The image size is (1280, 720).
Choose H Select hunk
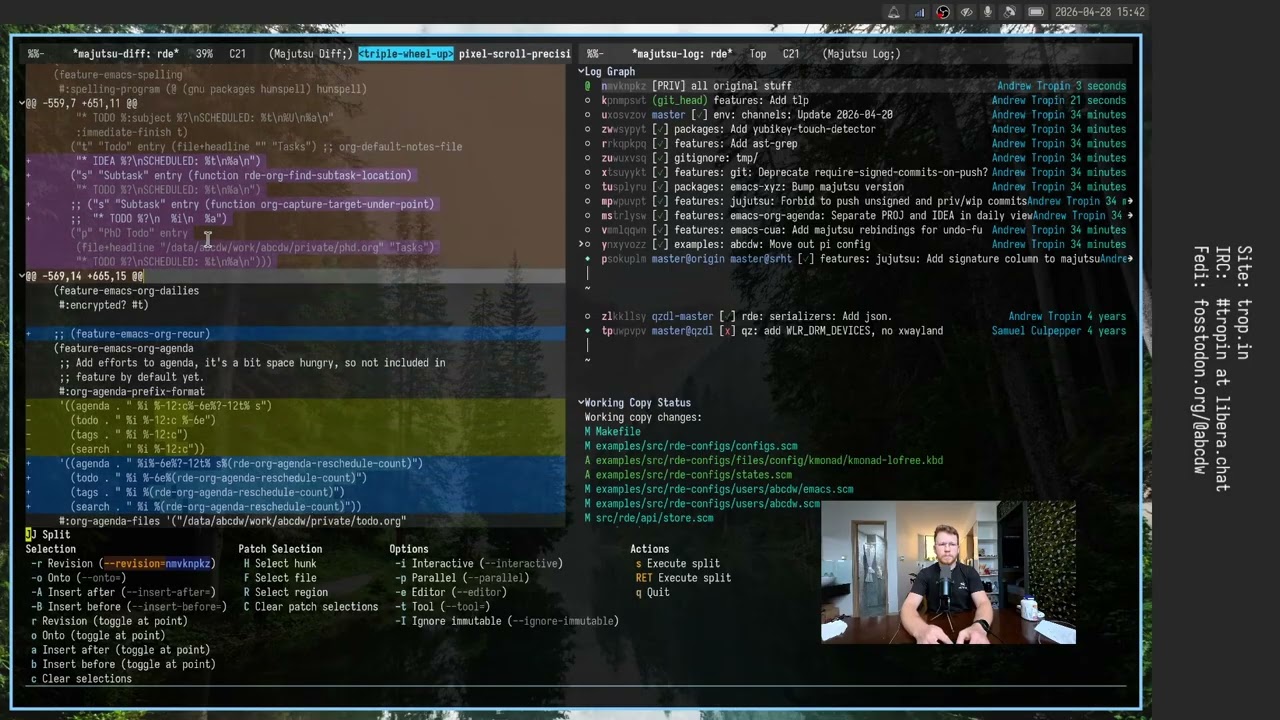pyautogui.click(x=280, y=564)
